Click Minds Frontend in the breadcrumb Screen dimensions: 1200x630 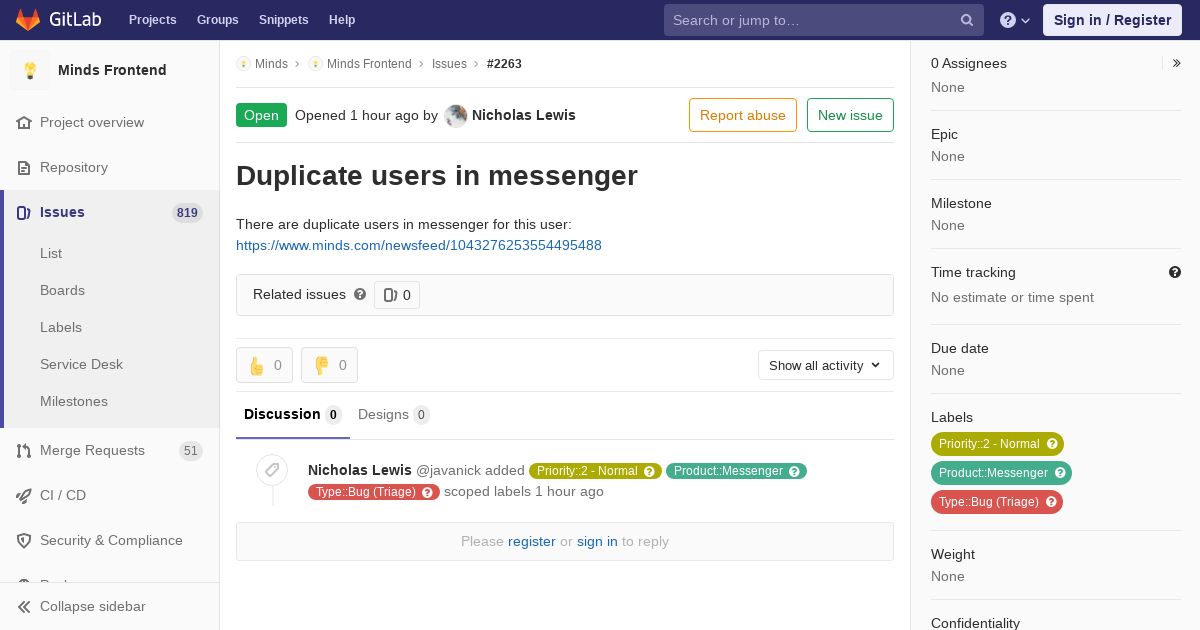[x=369, y=64]
